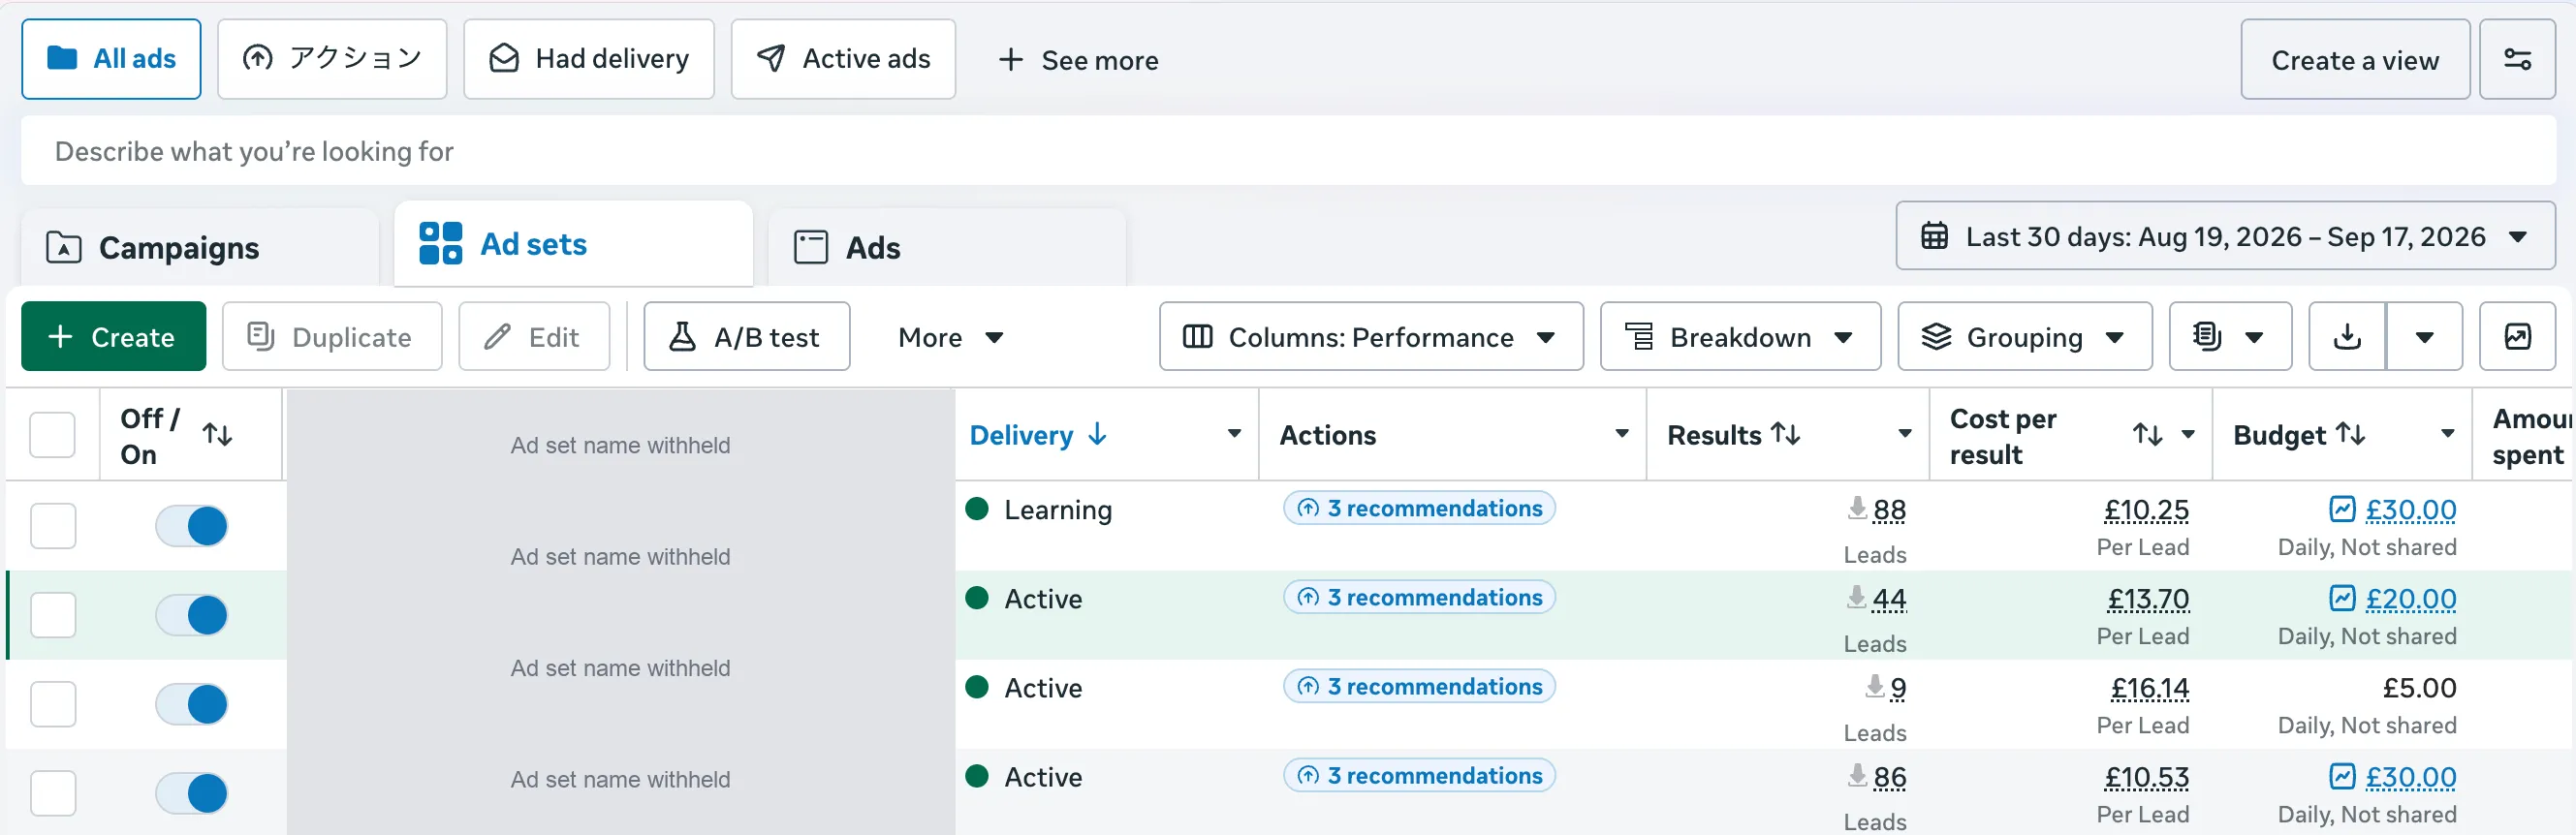Check the checkbox for the 9 leads row

pyautogui.click(x=53, y=704)
